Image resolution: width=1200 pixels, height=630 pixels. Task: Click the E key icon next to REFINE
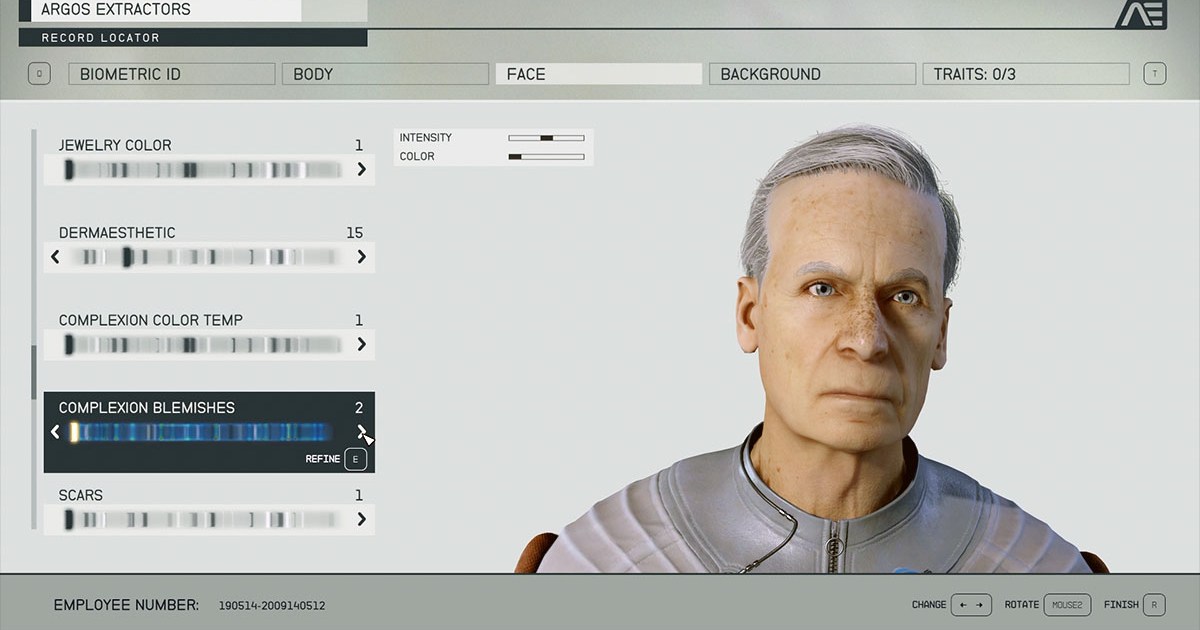[355, 458]
